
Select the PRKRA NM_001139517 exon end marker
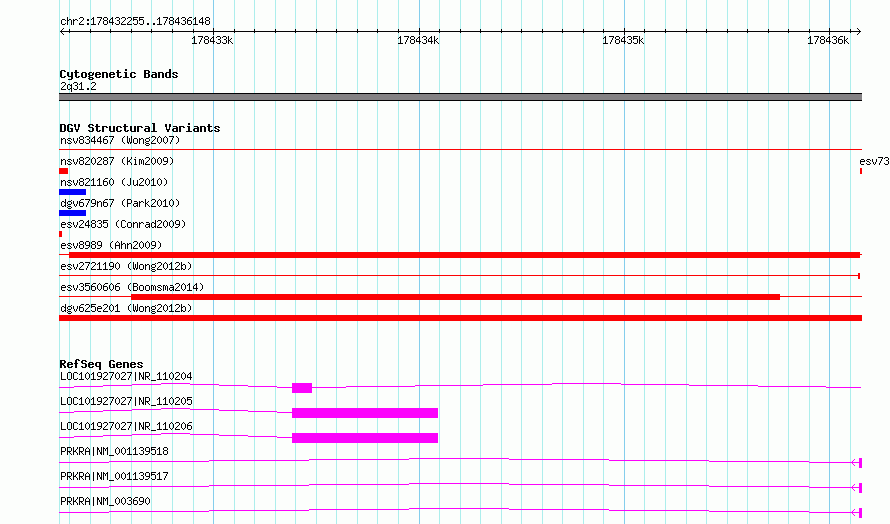point(860,488)
